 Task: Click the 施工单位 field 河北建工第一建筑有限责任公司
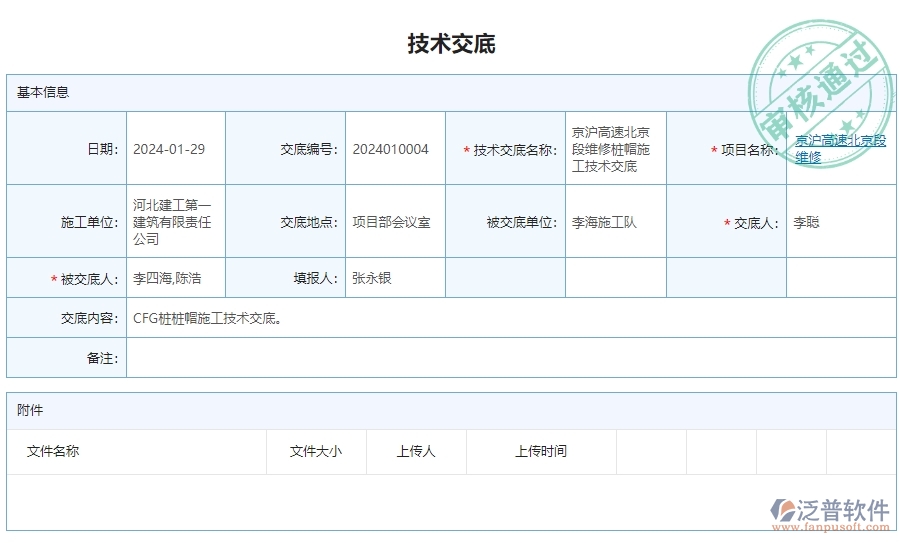point(175,222)
